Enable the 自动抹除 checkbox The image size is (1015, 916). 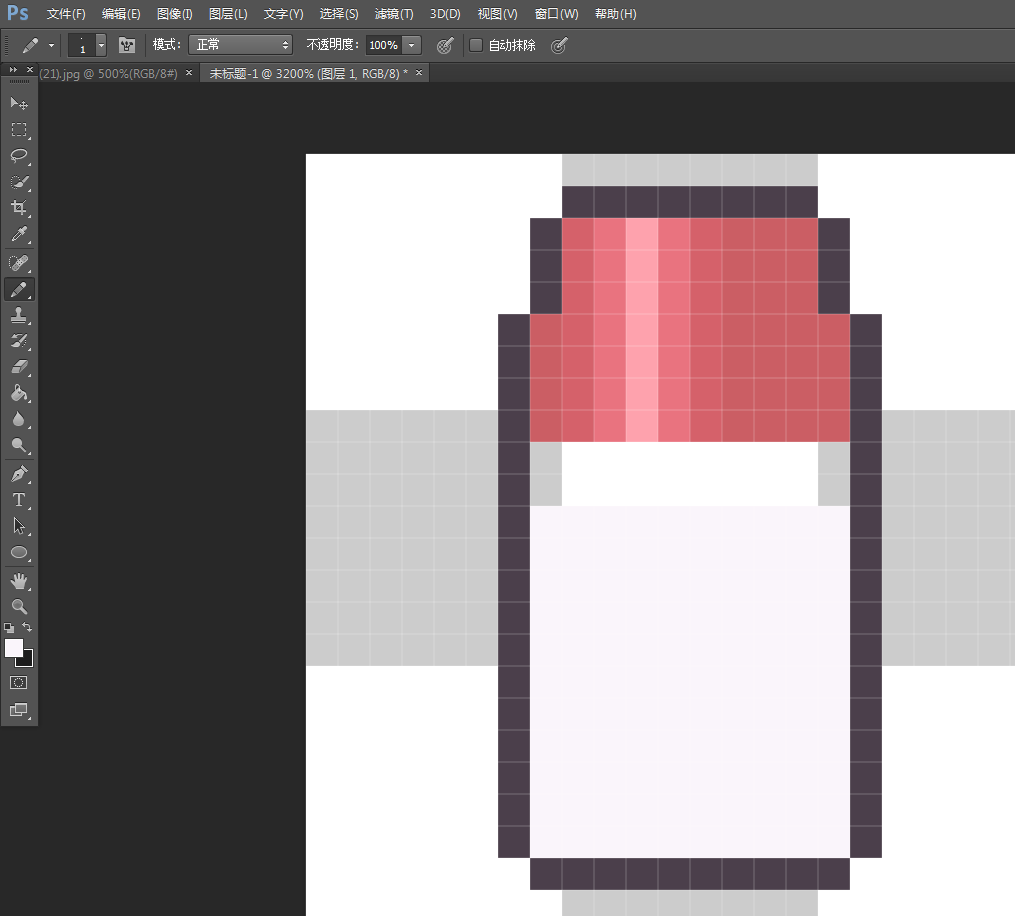(x=476, y=45)
